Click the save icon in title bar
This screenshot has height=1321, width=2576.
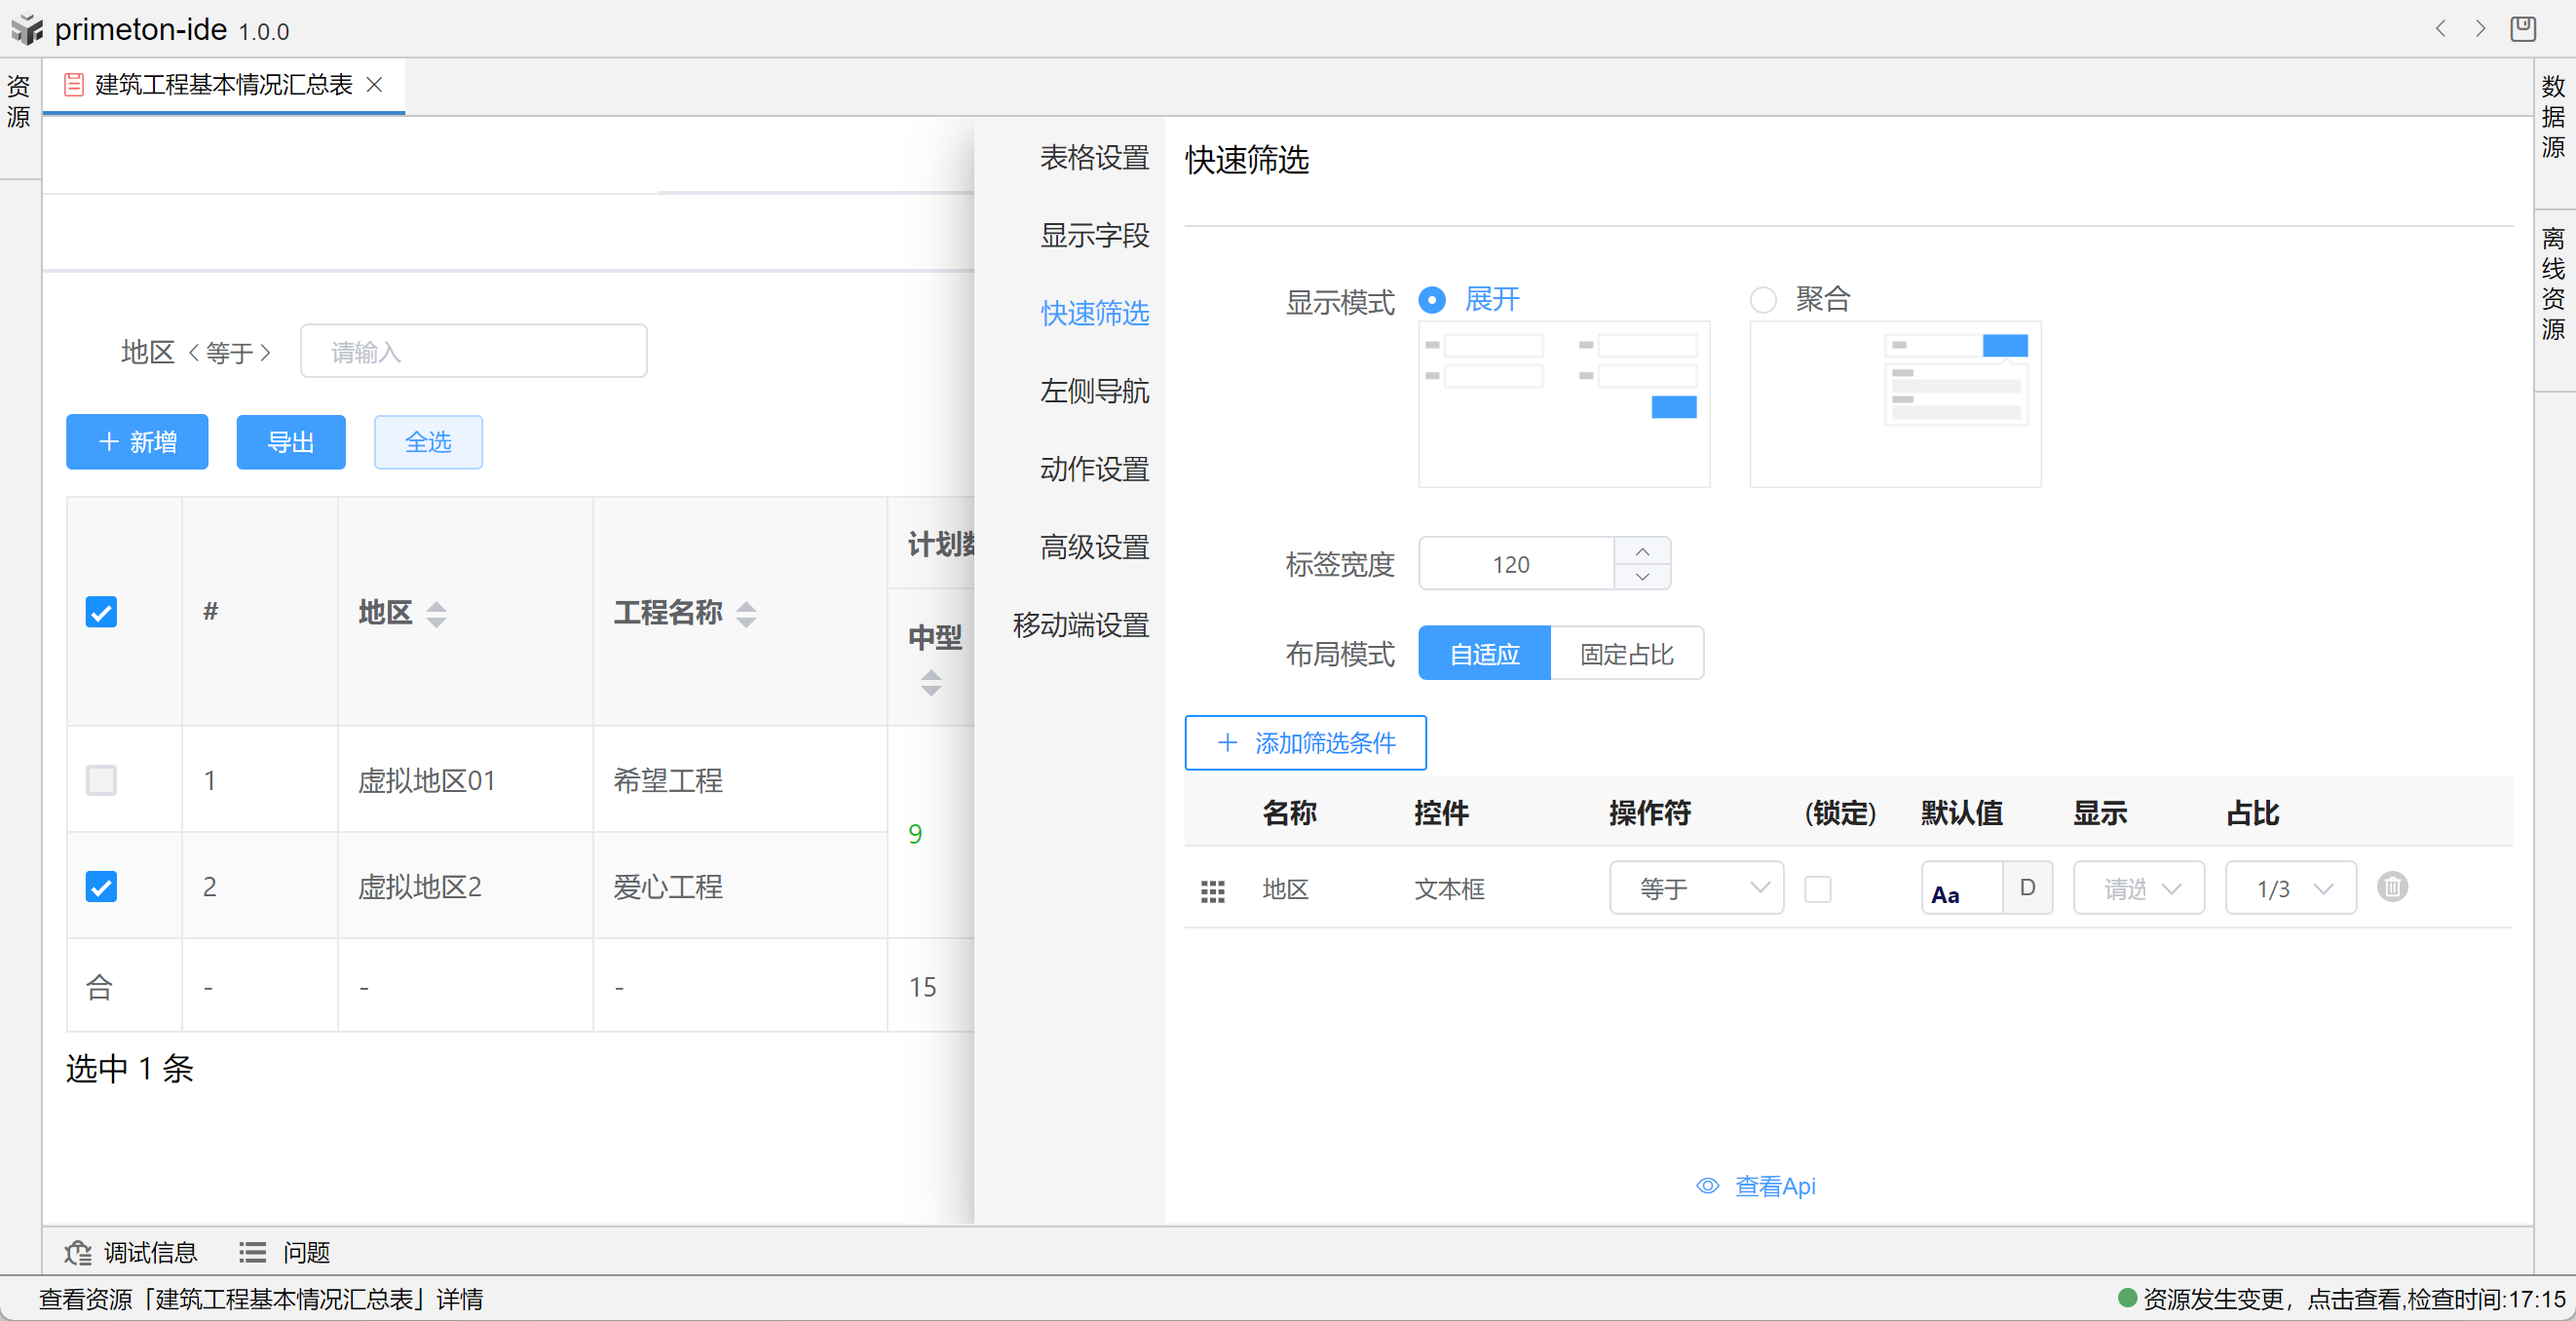pyautogui.click(x=2522, y=28)
